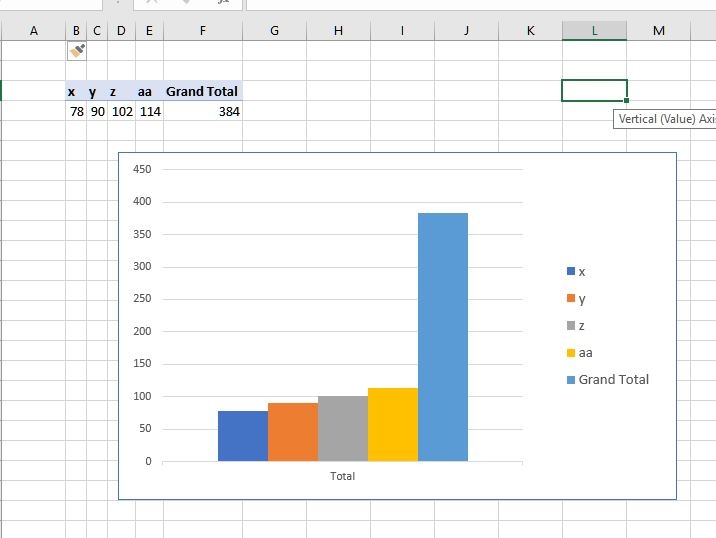716x538 pixels.
Task: Select the yellow aa bar
Action: 393,424
